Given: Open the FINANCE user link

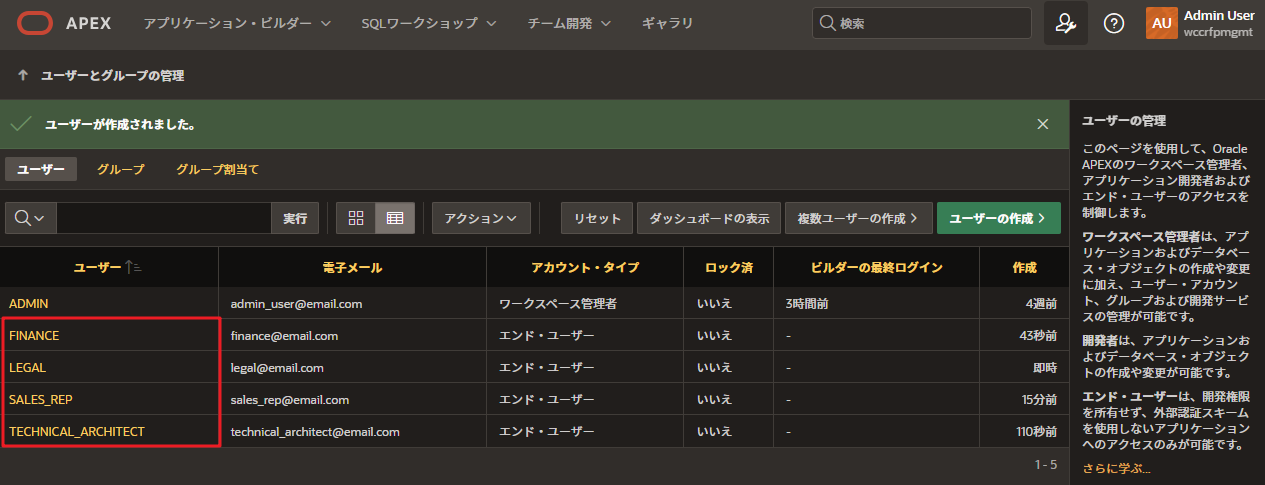Looking at the screenshot, I should pos(34,336).
